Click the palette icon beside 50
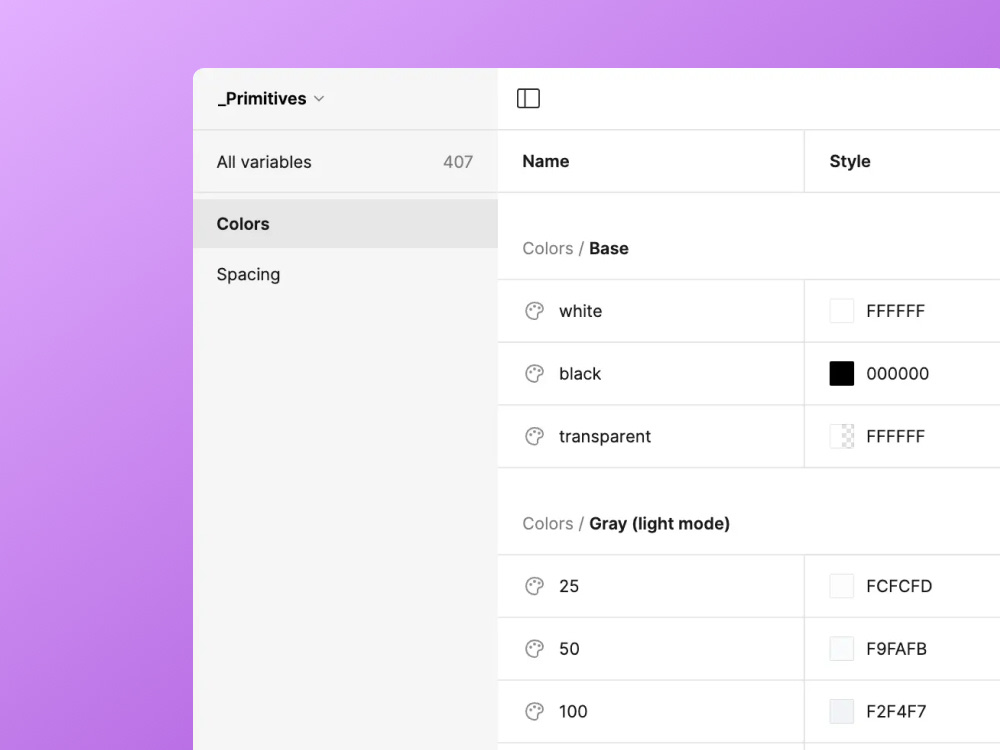 pyautogui.click(x=534, y=649)
